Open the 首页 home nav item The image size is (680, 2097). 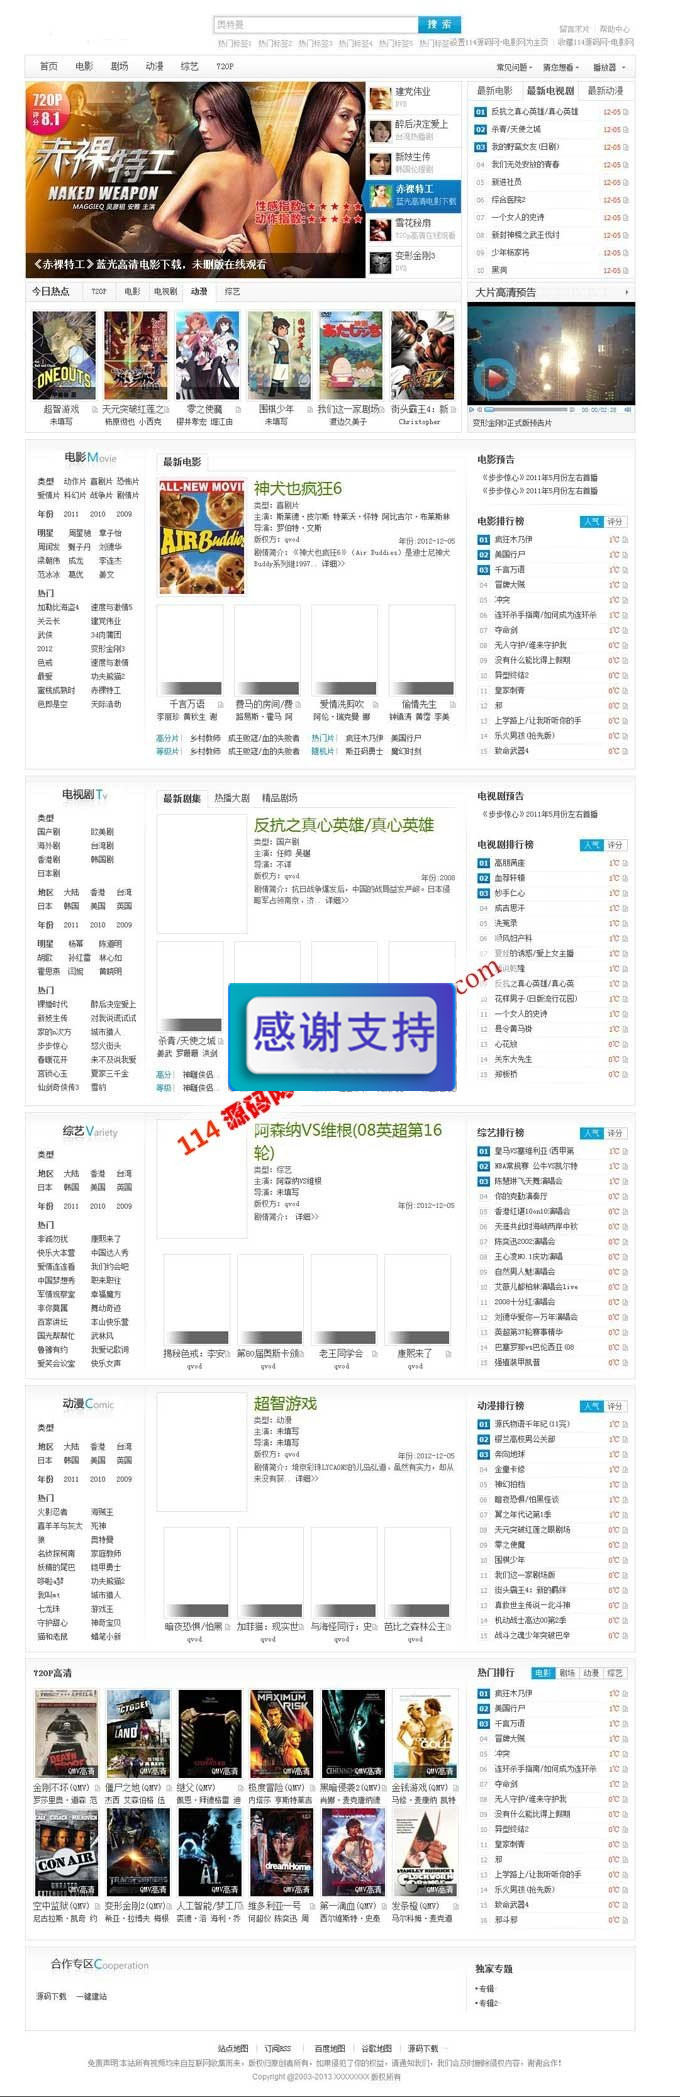pos(48,66)
